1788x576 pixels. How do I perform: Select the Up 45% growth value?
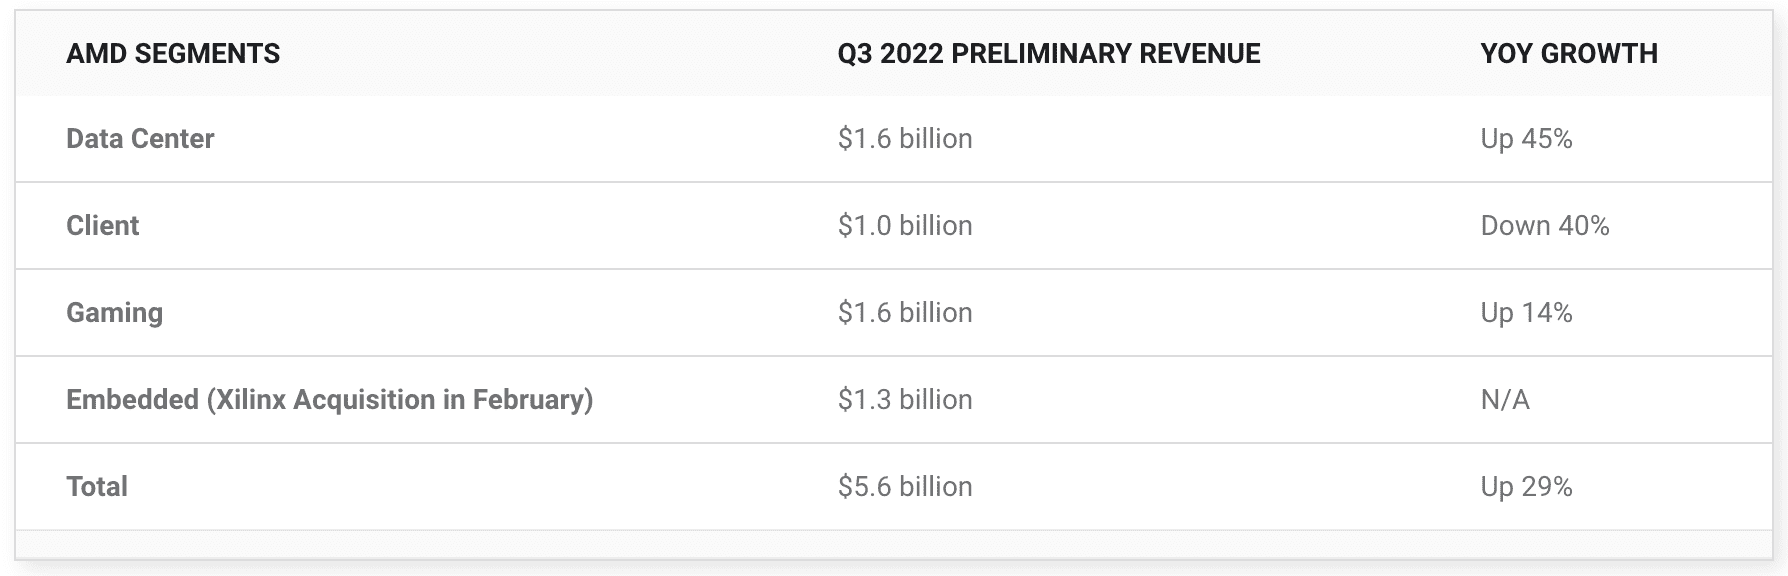click(x=1526, y=138)
